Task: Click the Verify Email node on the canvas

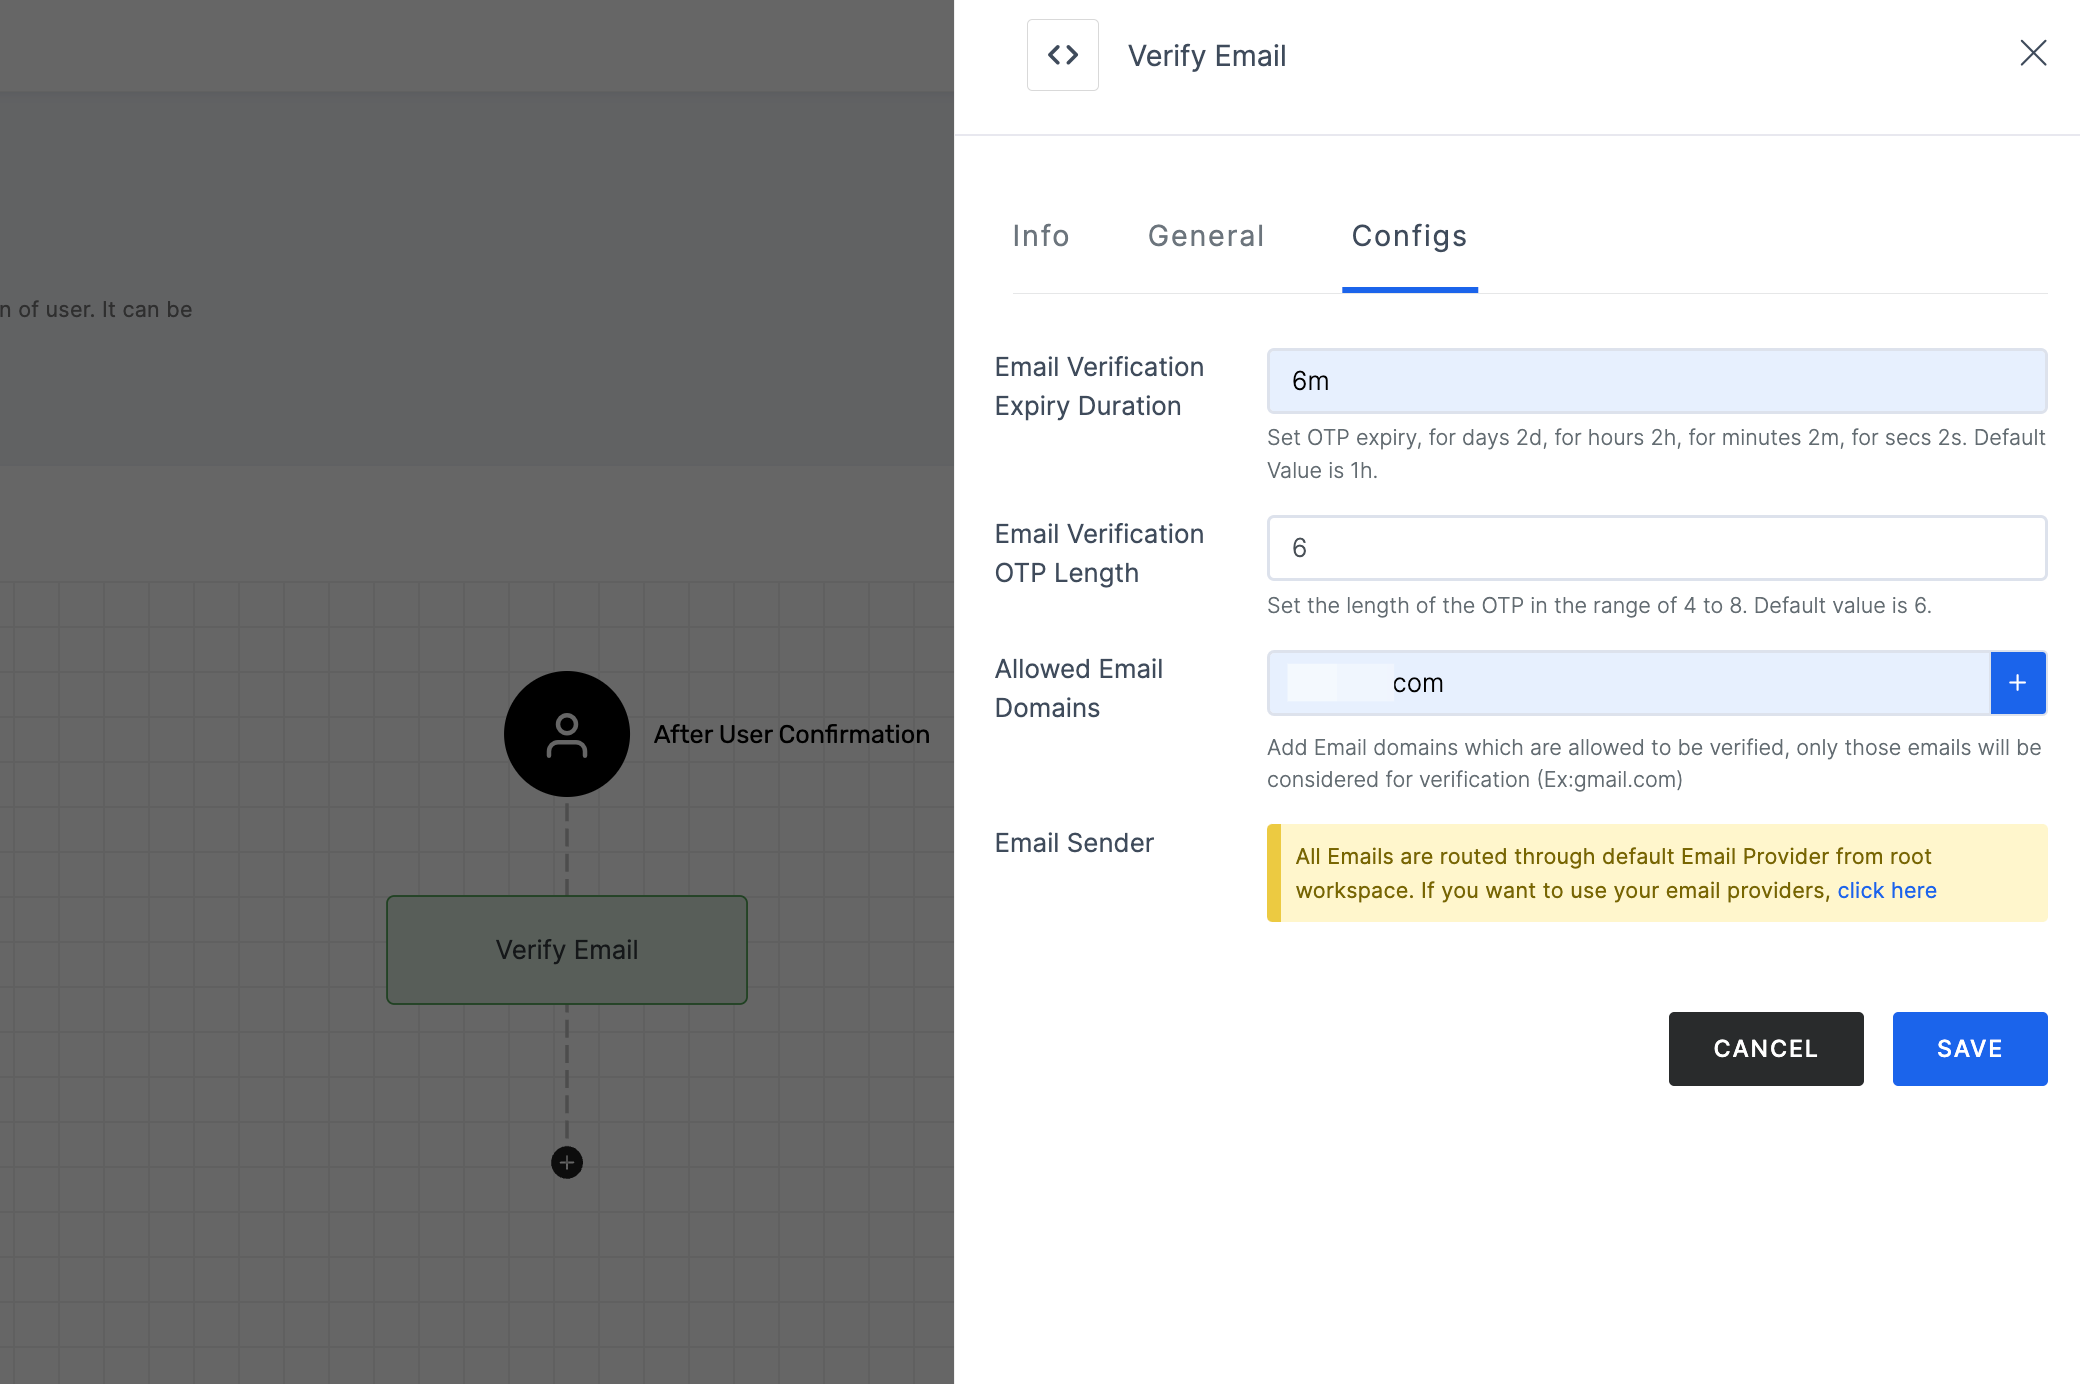Action: pyautogui.click(x=567, y=950)
